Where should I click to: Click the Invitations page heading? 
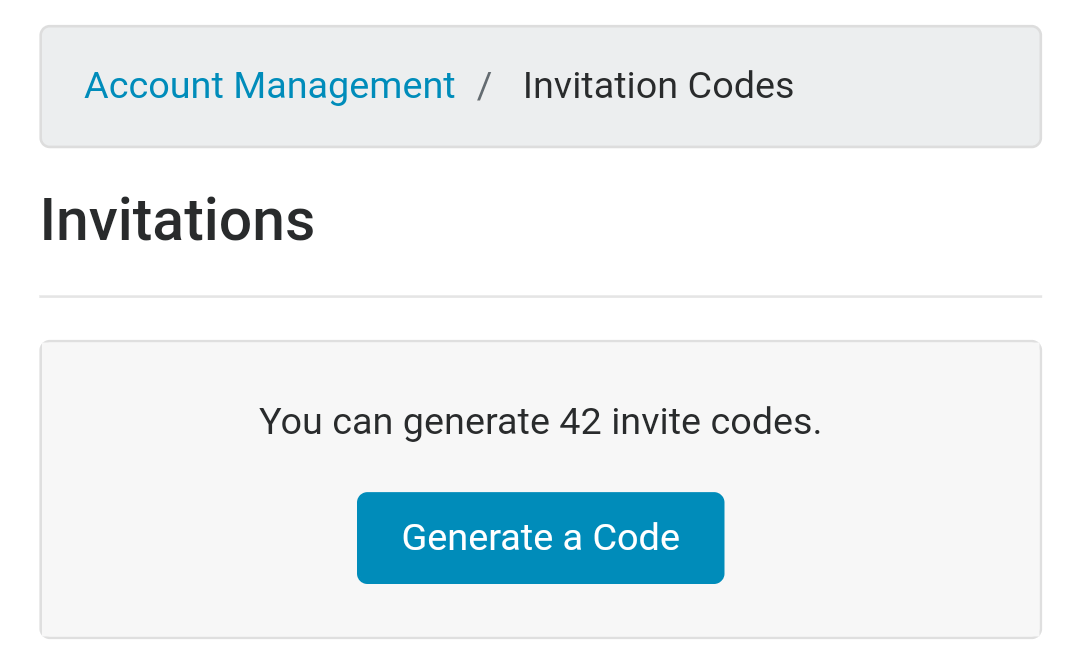[177, 221]
